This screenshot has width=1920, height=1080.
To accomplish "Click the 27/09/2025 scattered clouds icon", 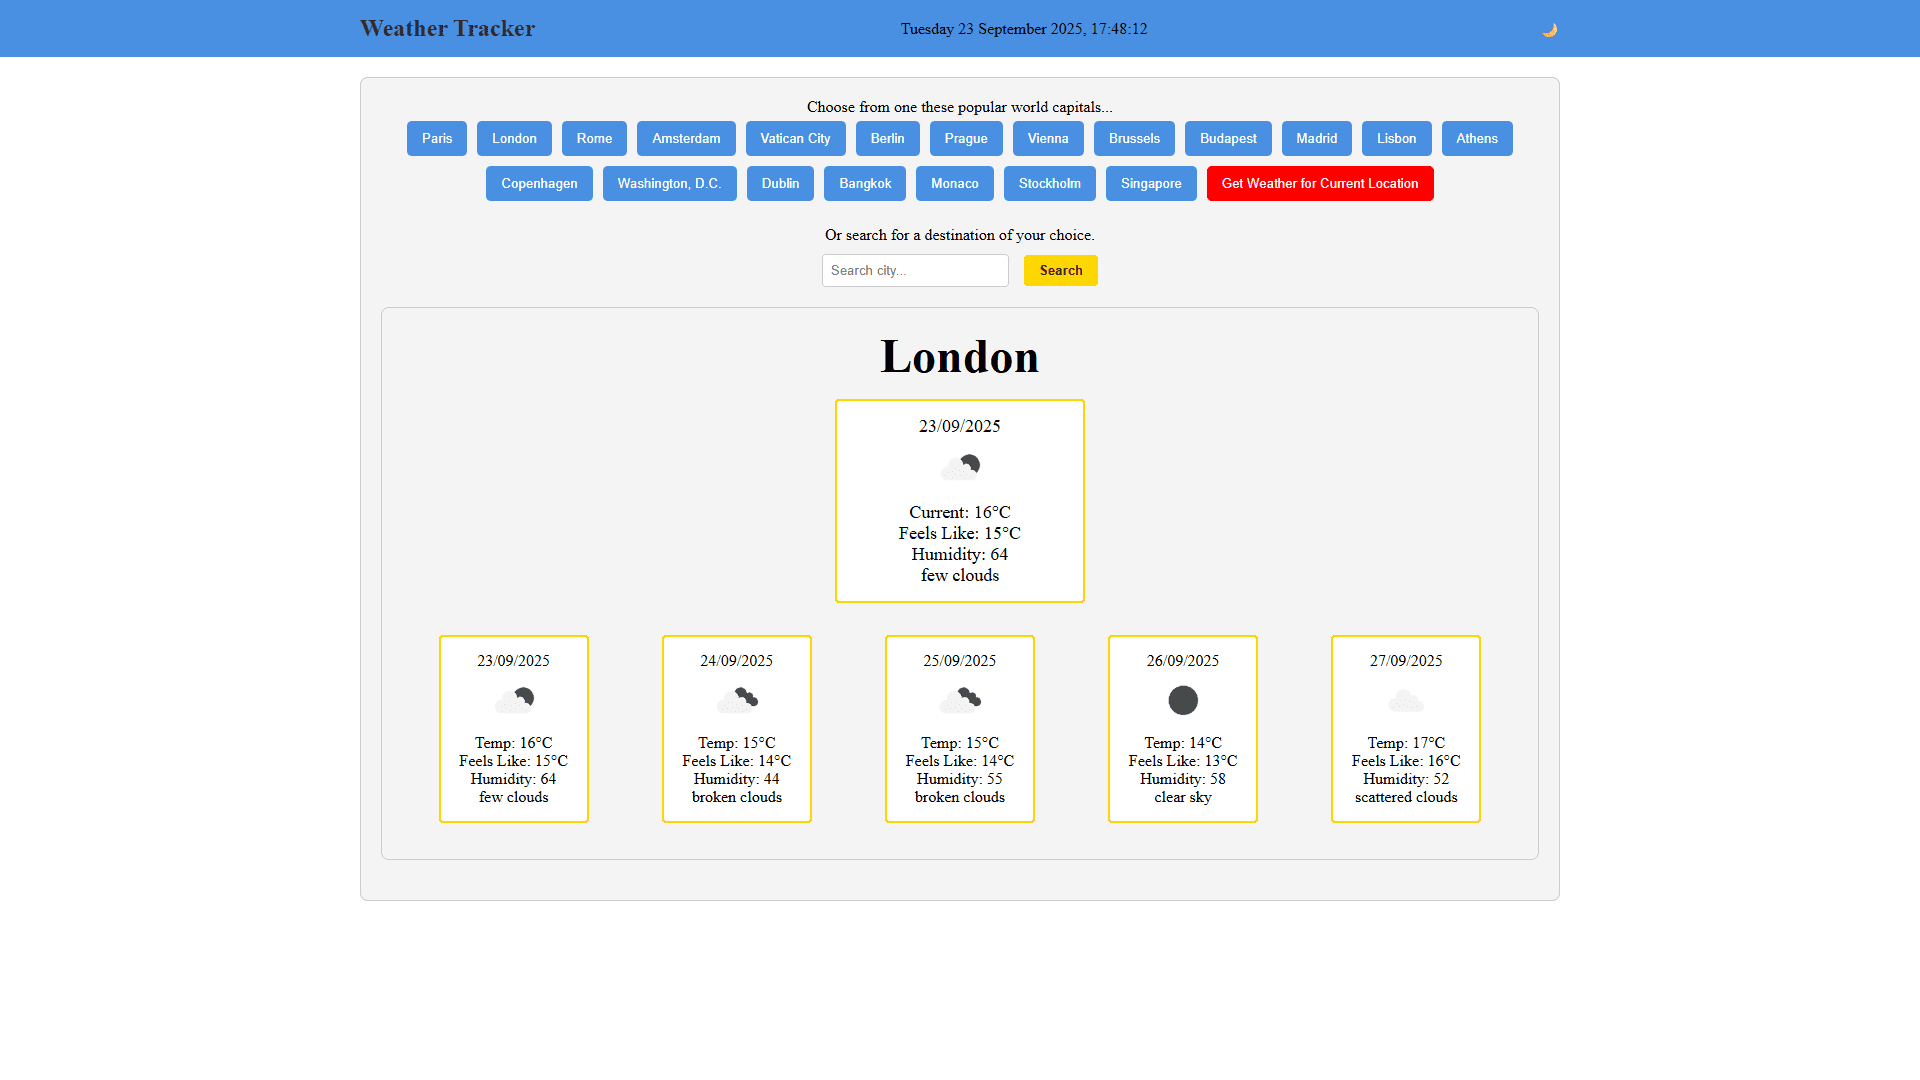I will click(1406, 700).
